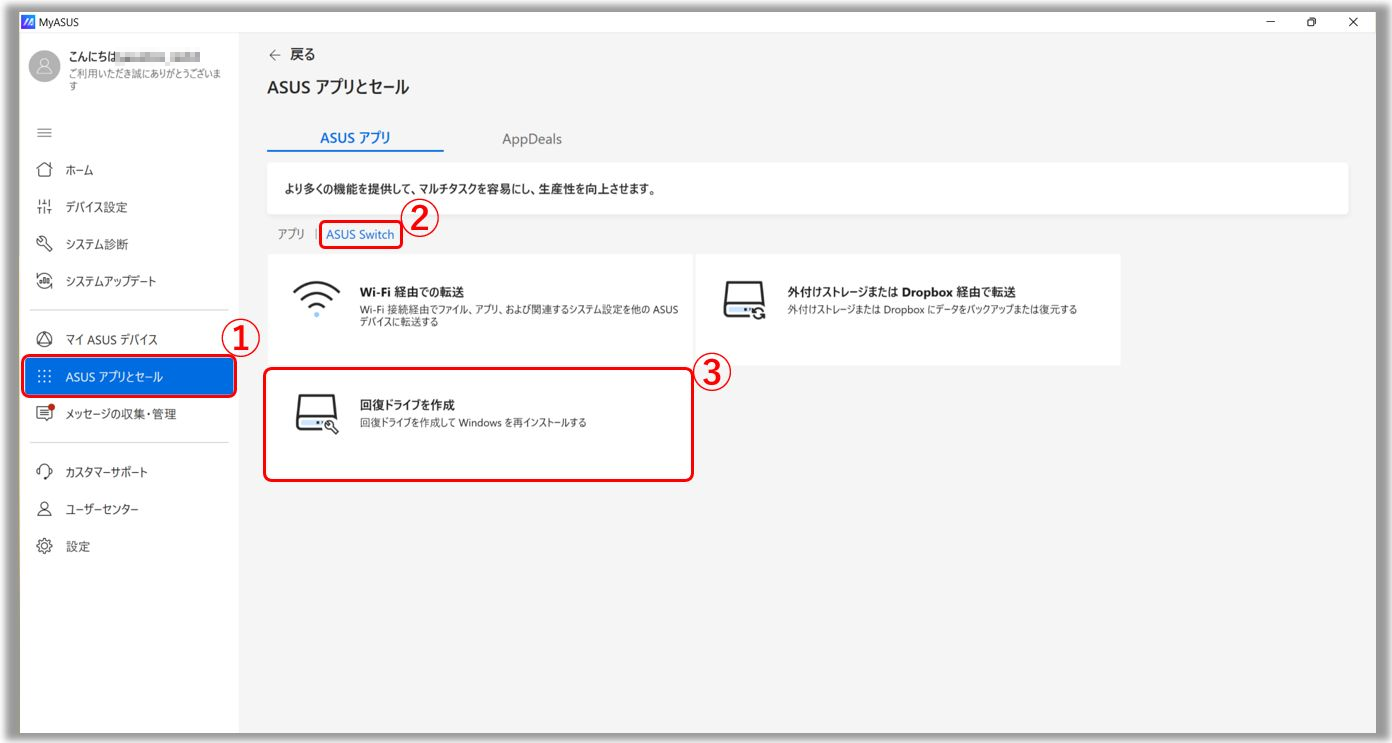The width and height of the screenshot is (1392, 743).
Task: Click the ユーザーセンター person icon
Action: click(44, 509)
